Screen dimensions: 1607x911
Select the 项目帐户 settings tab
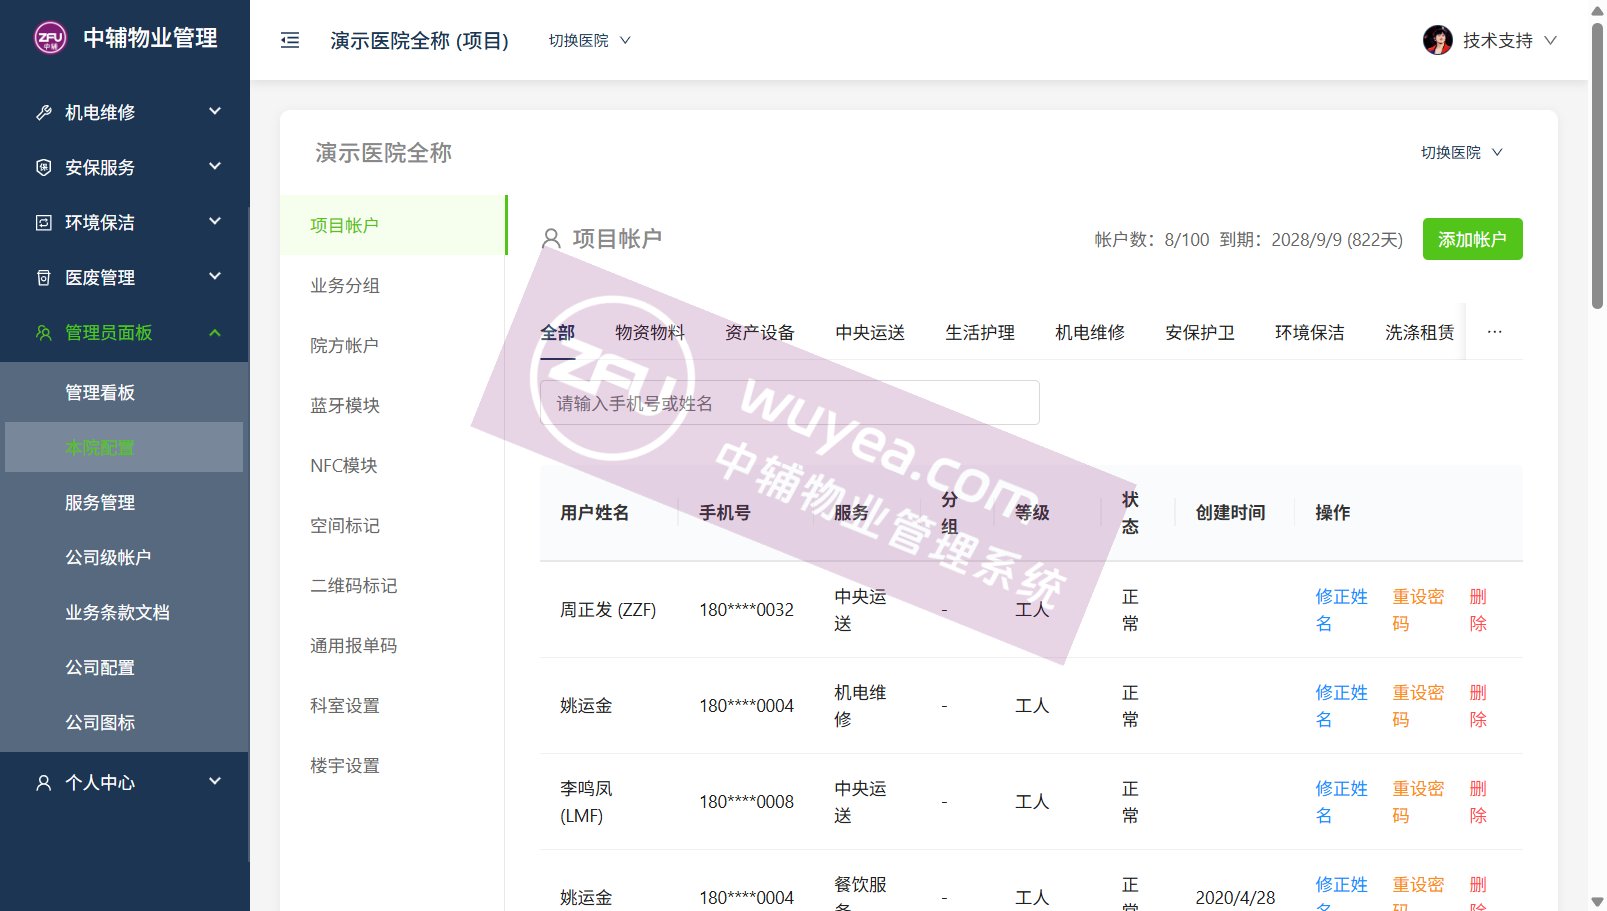click(x=393, y=225)
